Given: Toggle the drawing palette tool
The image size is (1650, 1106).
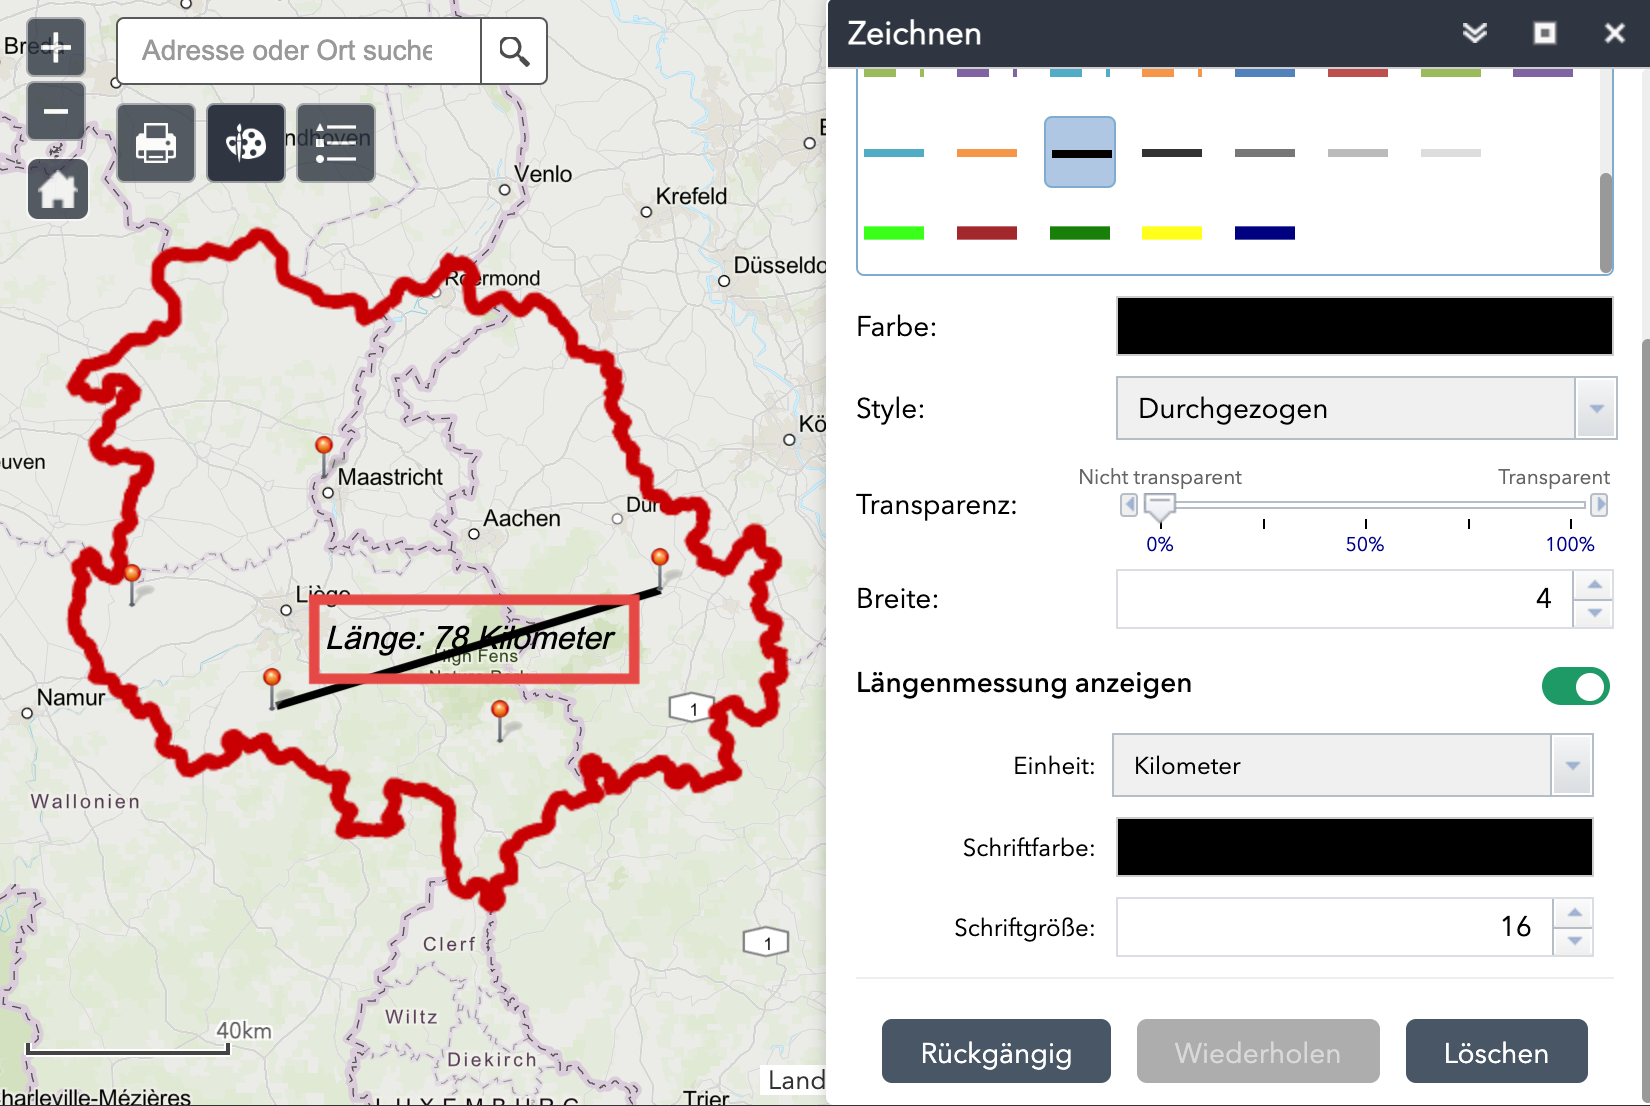Looking at the screenshot, I should 246,143.
